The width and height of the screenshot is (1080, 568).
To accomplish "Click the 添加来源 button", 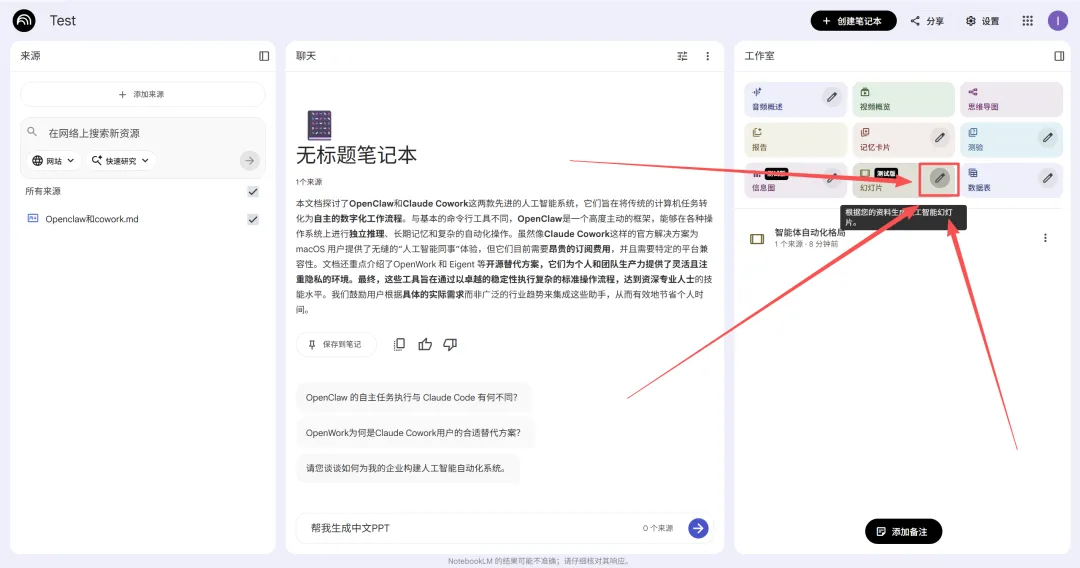I will coord(143,94).
